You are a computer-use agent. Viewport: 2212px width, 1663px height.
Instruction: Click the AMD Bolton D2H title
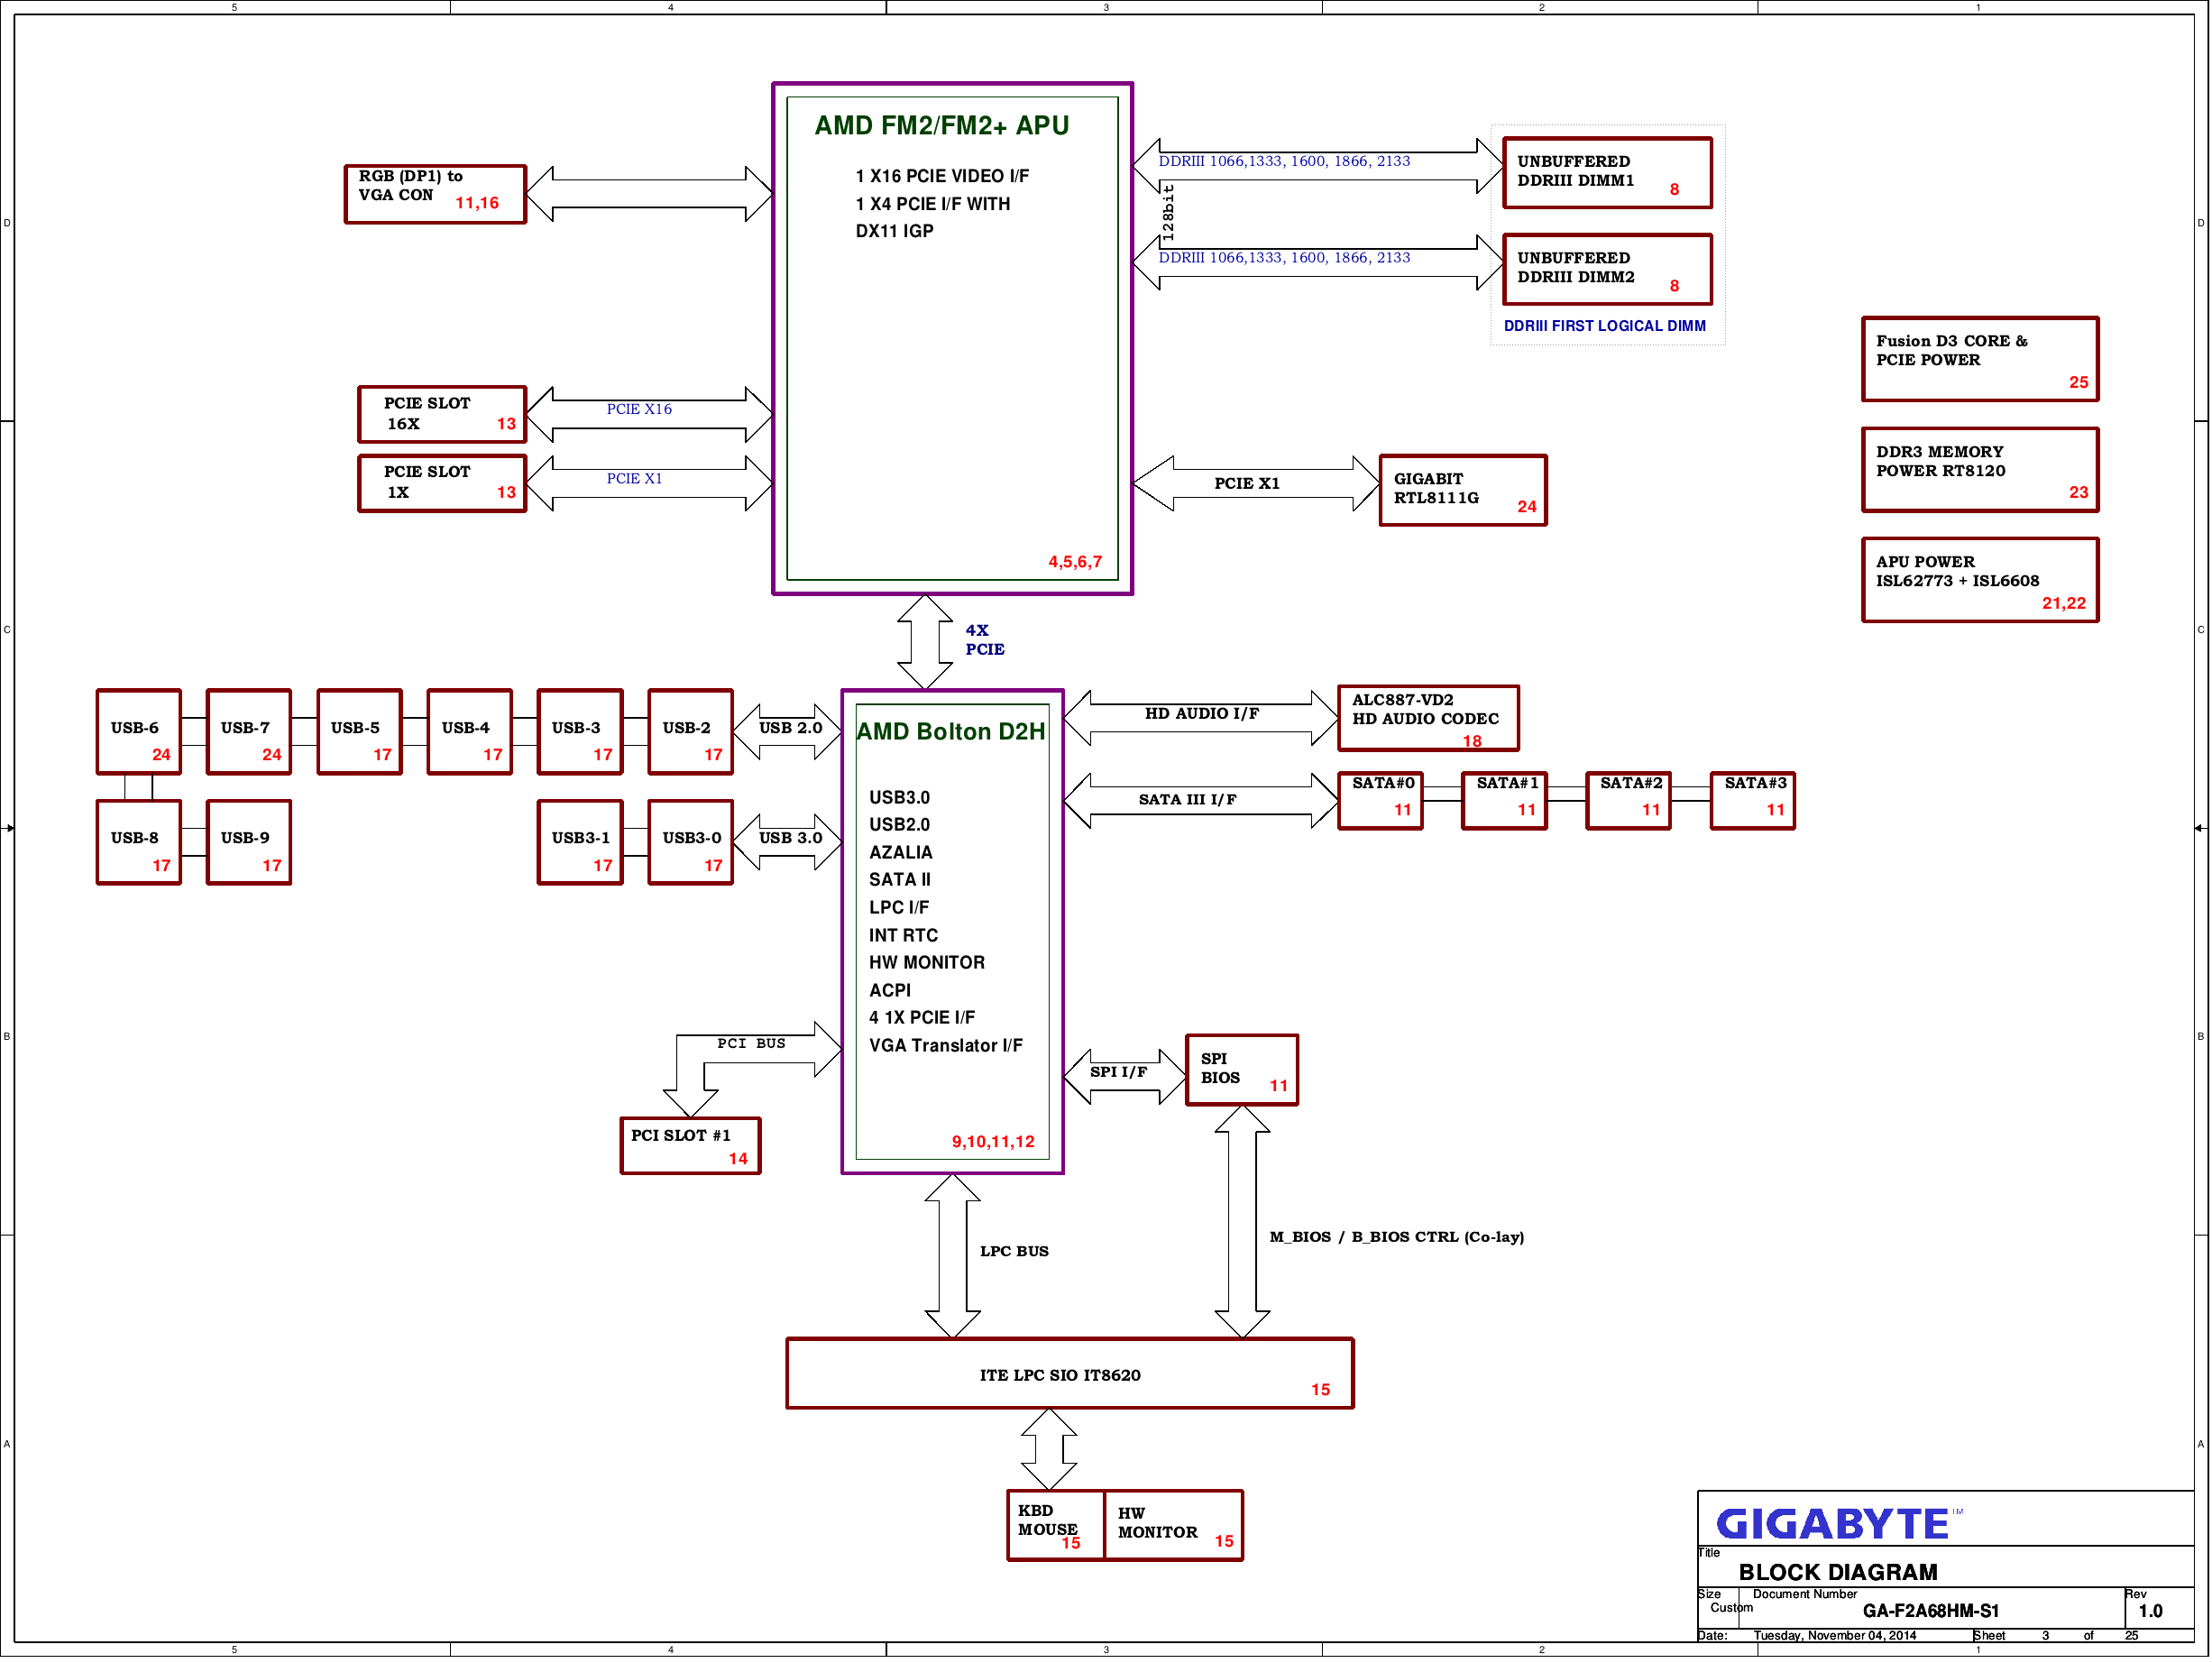coord(951,733)
